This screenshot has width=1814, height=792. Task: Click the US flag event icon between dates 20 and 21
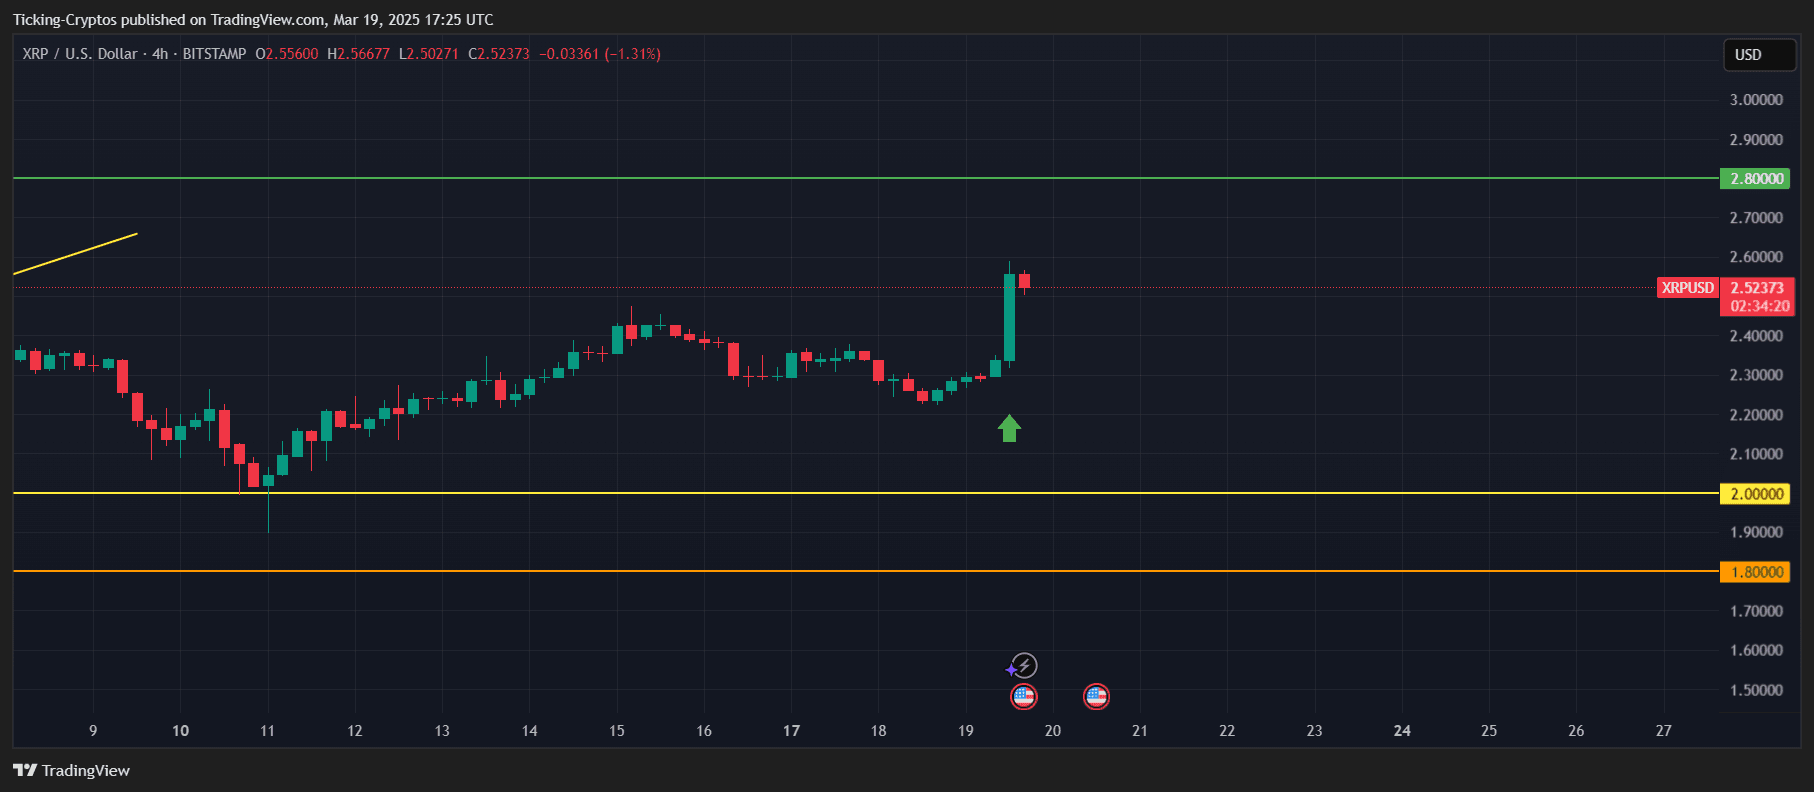[x=1096, y=696]
